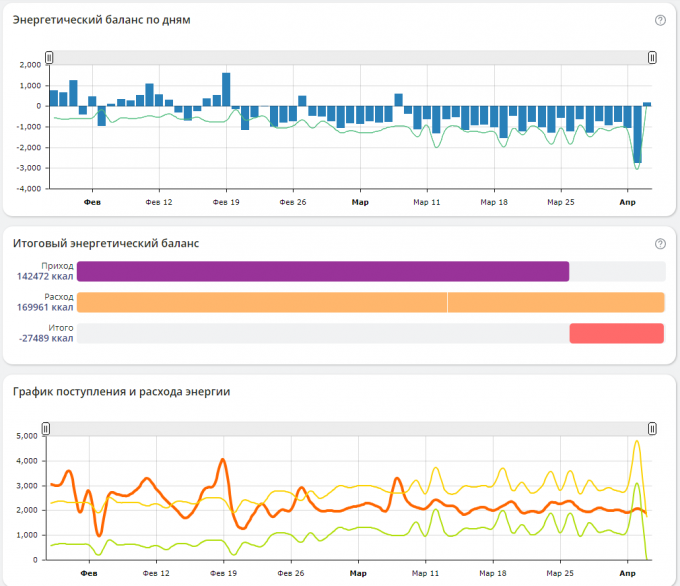Click right range handle of daily balance chart
Viewport: 680px width, 586px height.
click(652, 58)
